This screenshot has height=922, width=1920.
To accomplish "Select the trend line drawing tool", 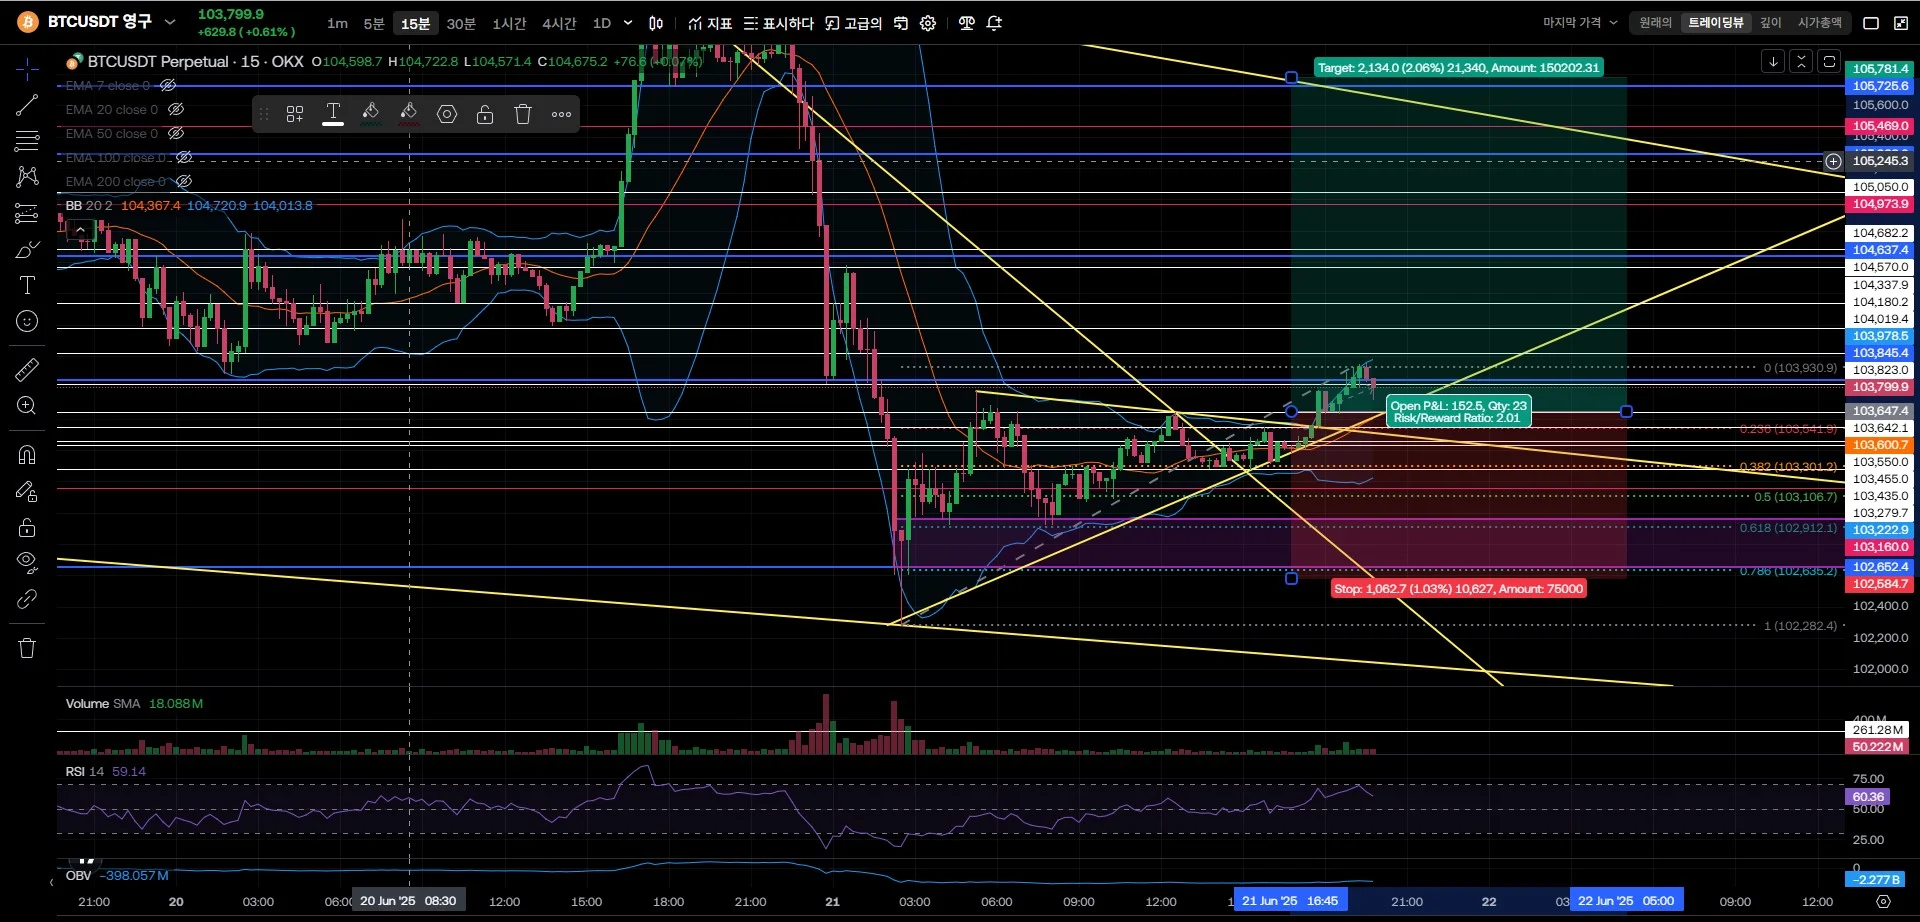I will pyautogui.click(x=27, y=105).
